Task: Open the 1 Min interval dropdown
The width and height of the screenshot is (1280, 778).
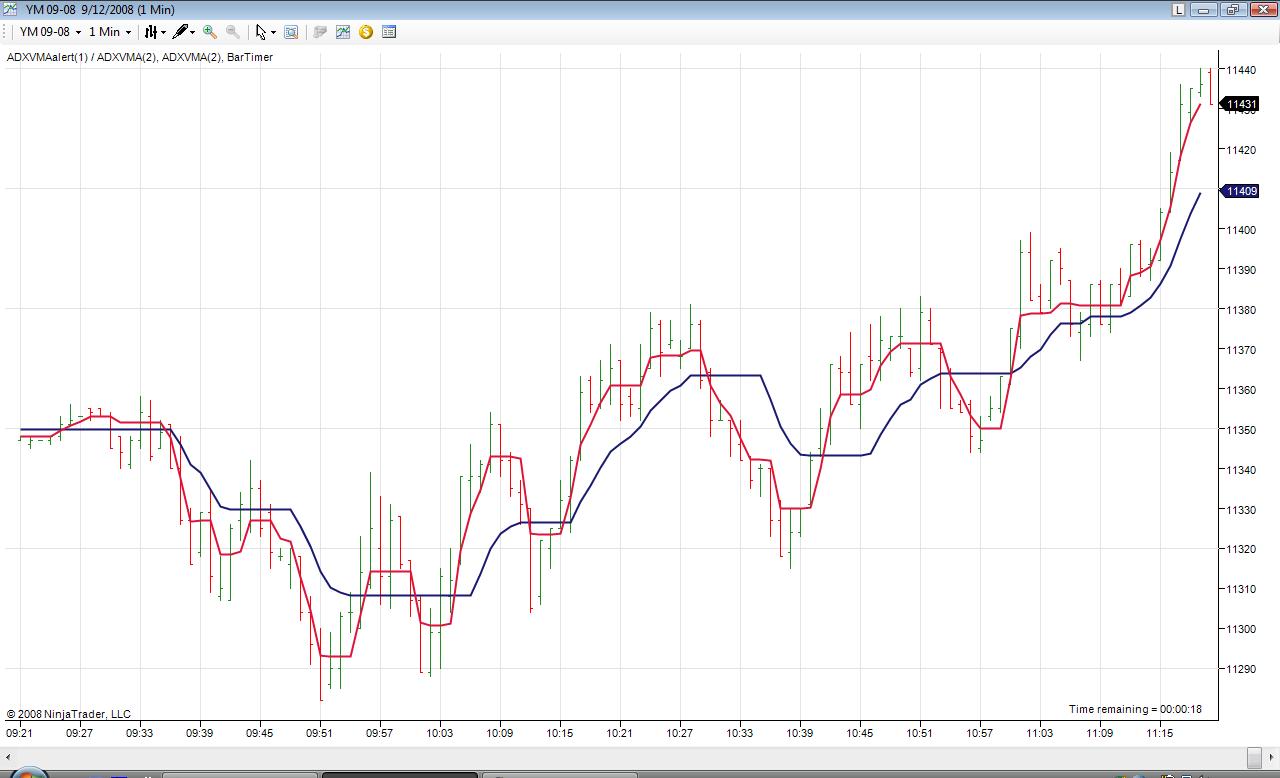Action: [x=110, y=32]
